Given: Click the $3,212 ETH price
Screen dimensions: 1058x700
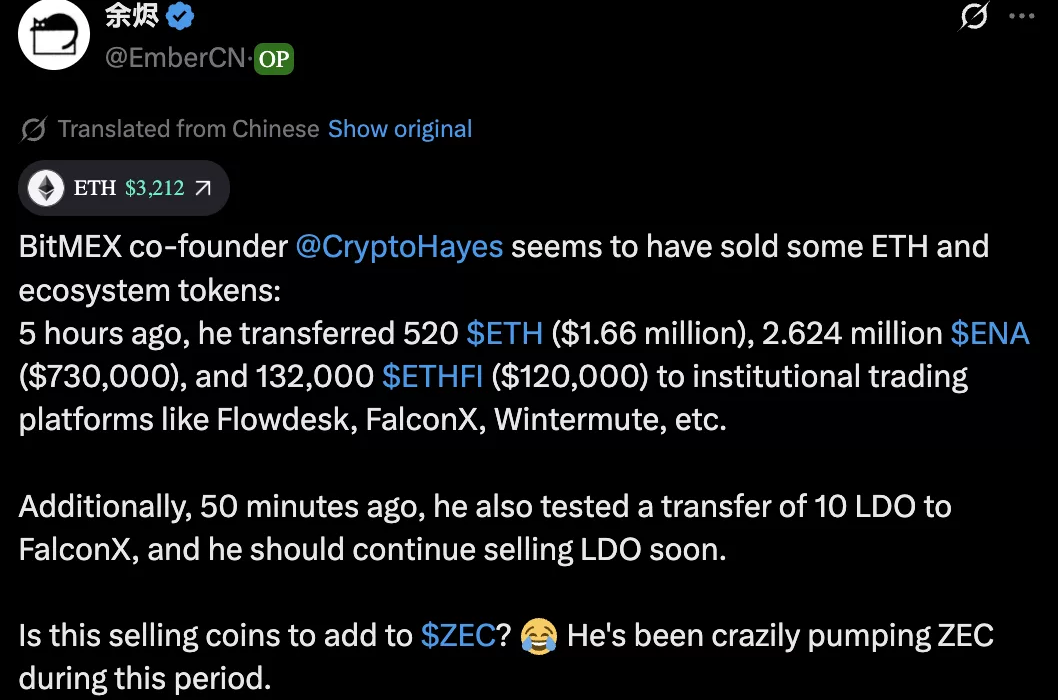Looking at the screenshot, I should tap(155, 188).
